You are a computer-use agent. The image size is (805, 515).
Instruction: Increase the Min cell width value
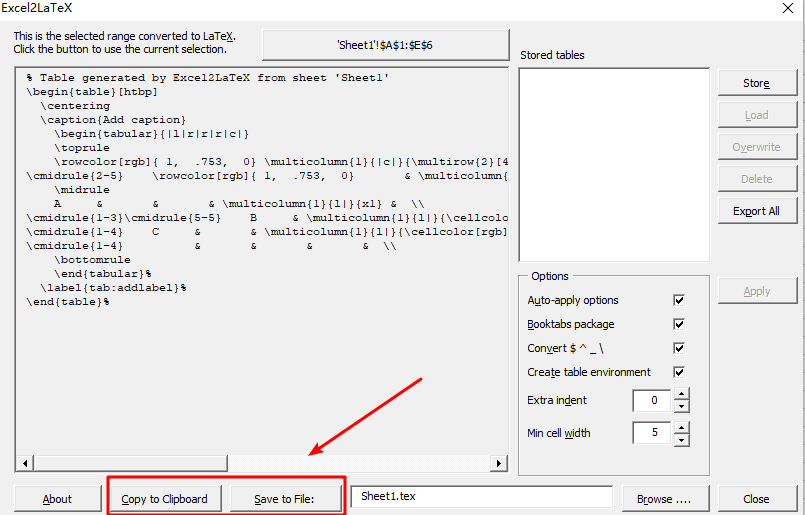click(681, 427)
